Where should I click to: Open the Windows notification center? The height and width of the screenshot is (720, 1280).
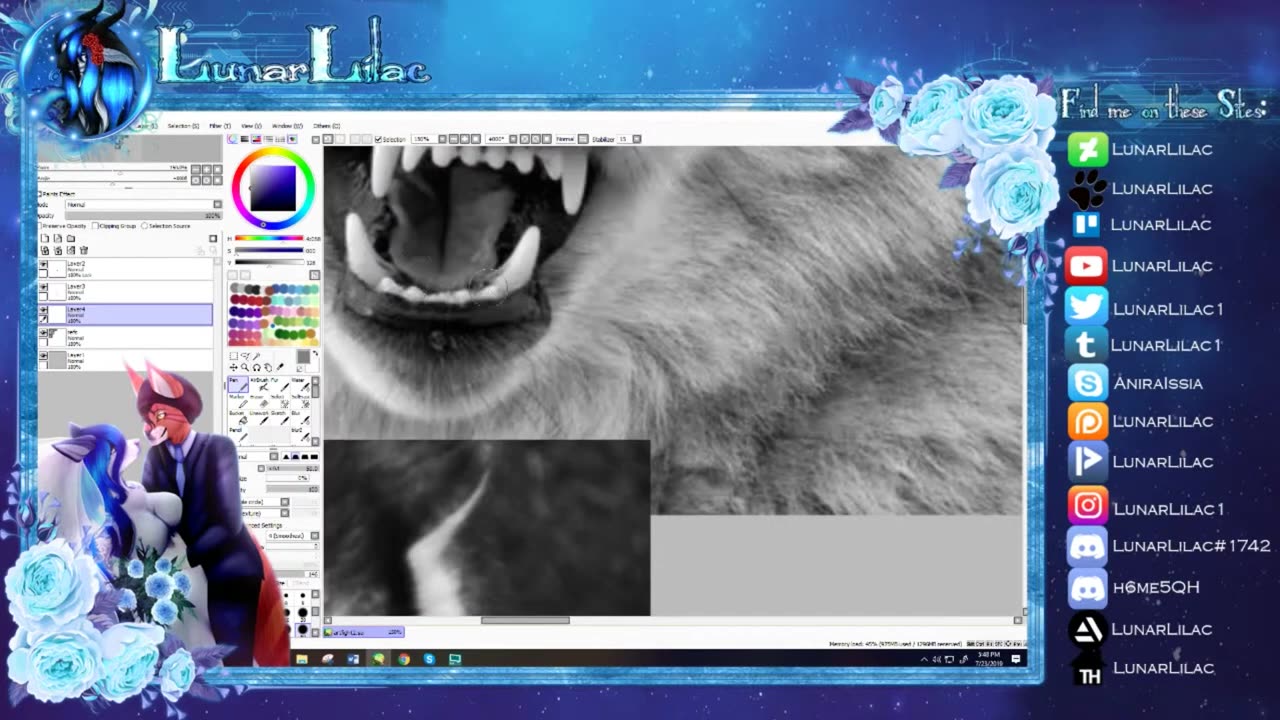coord(1016,659)
